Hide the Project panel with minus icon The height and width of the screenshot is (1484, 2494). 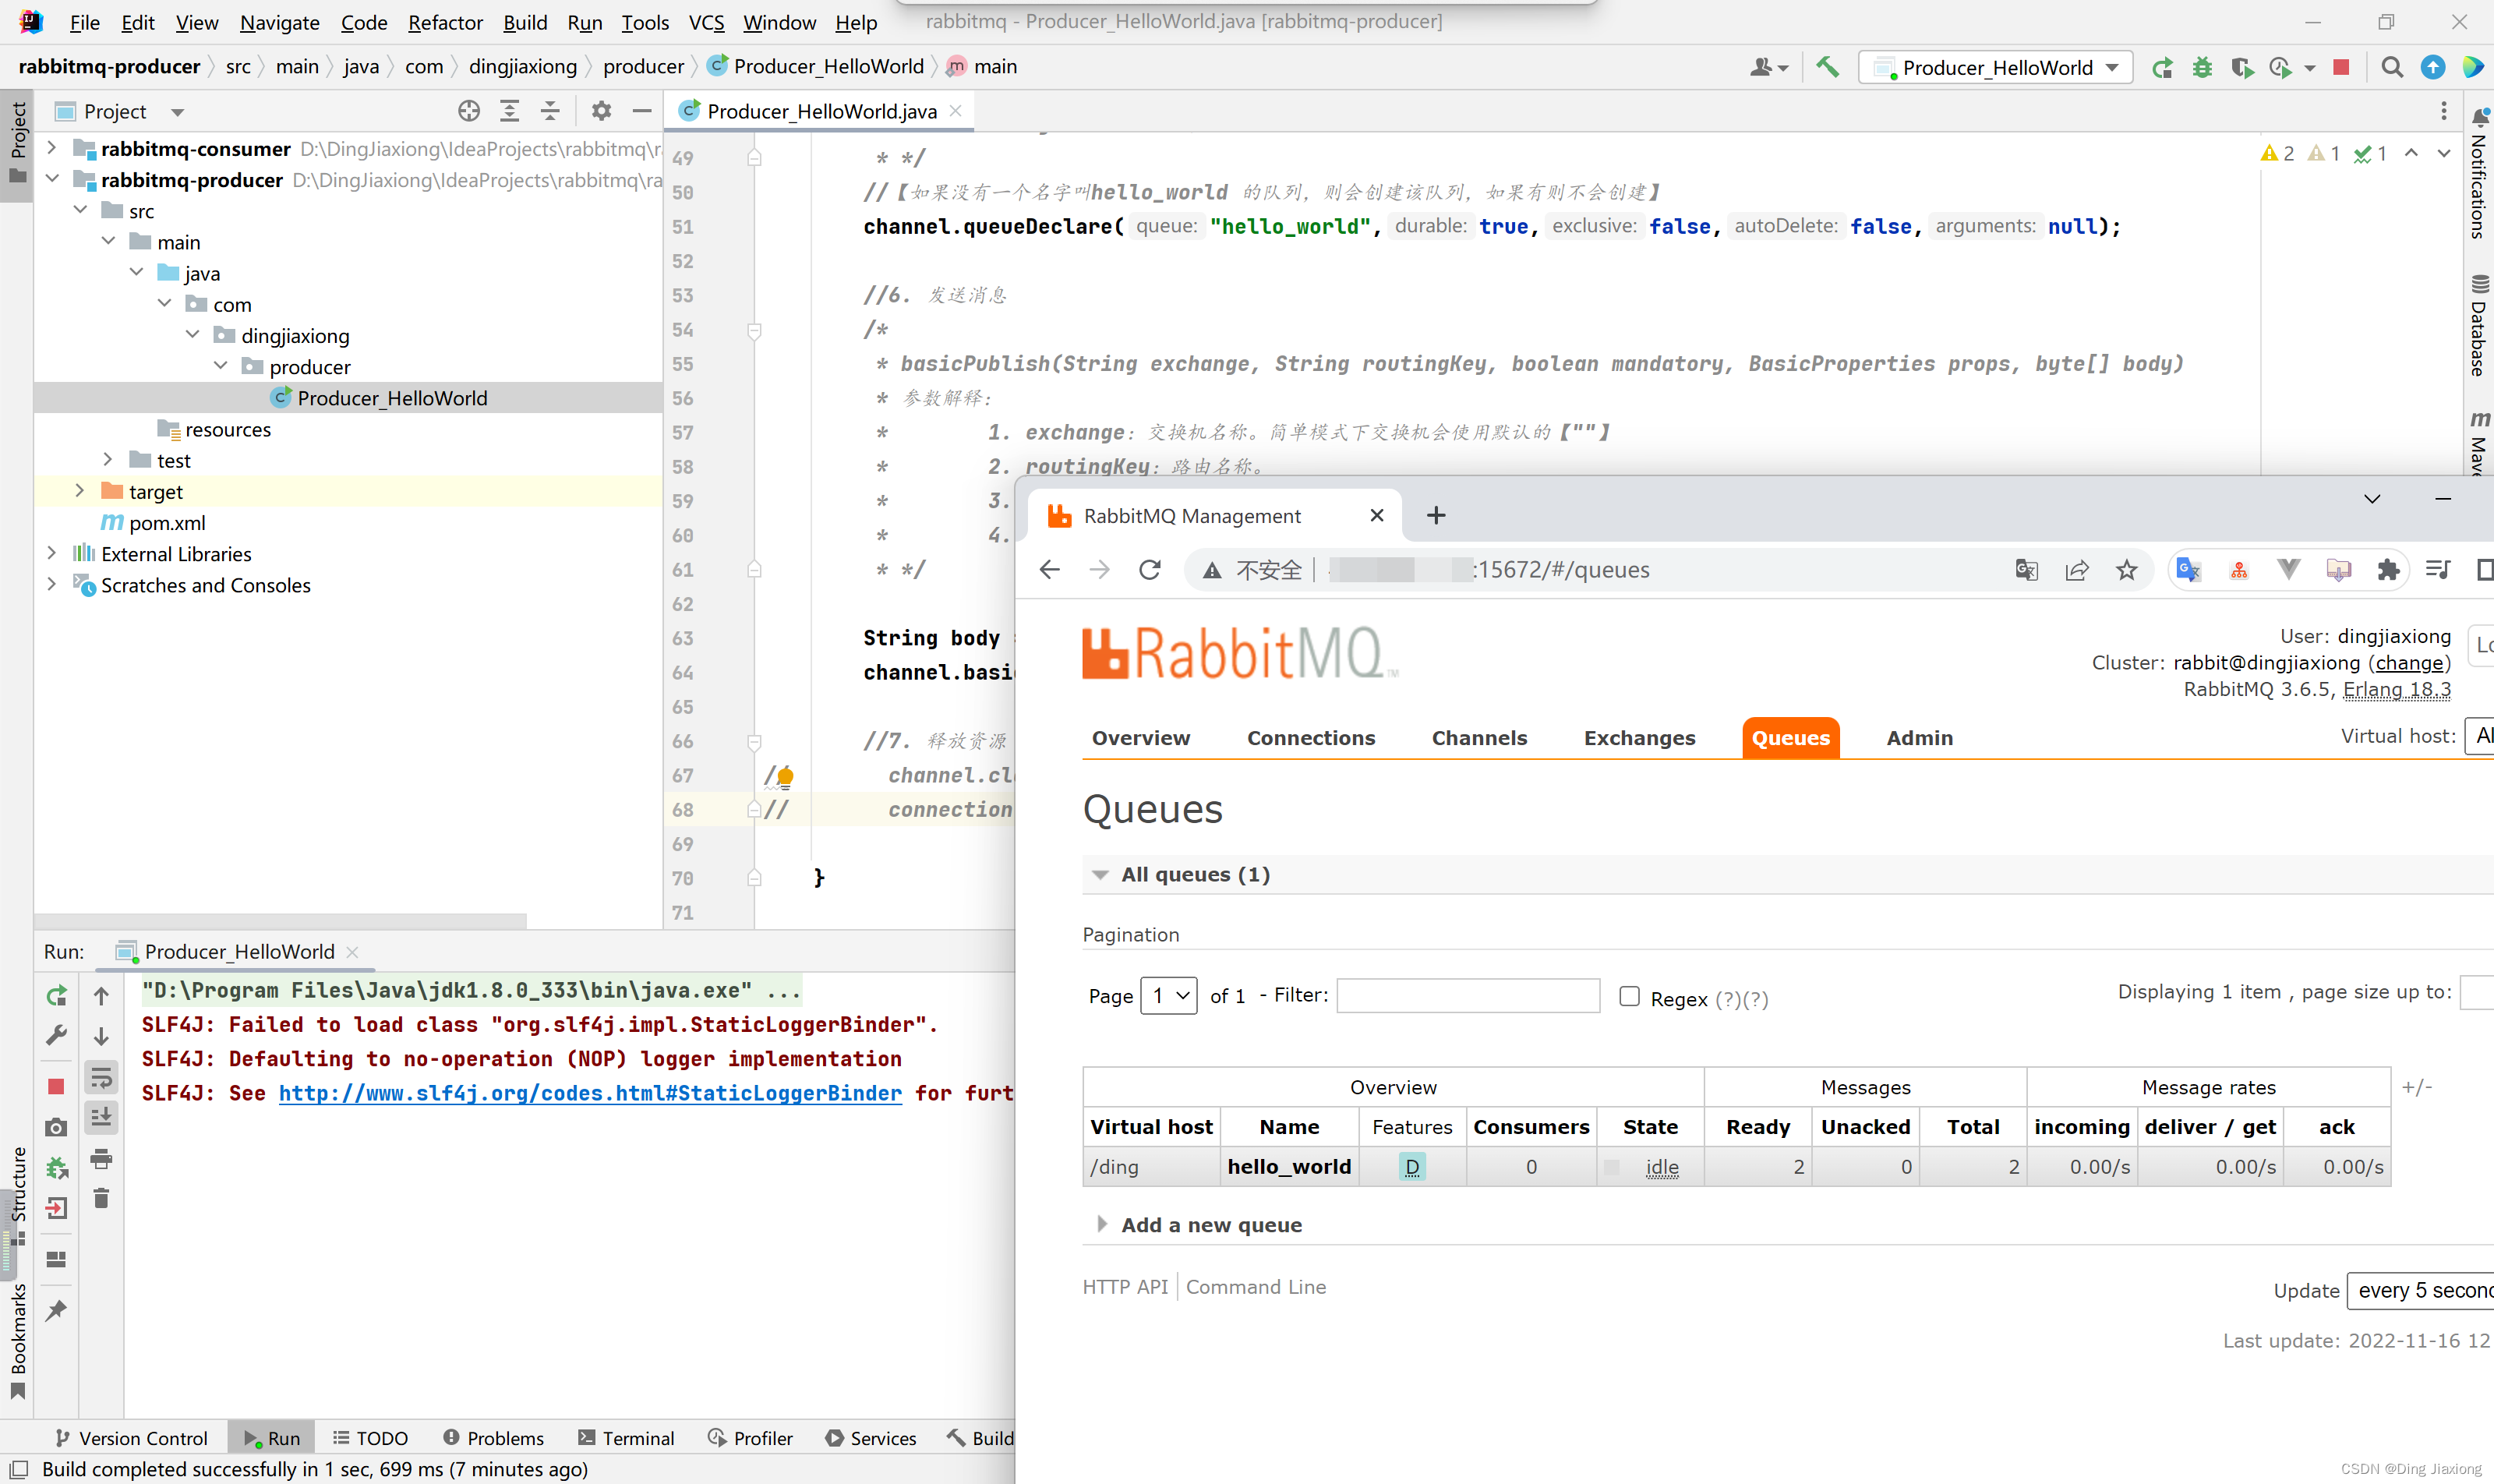642,111
